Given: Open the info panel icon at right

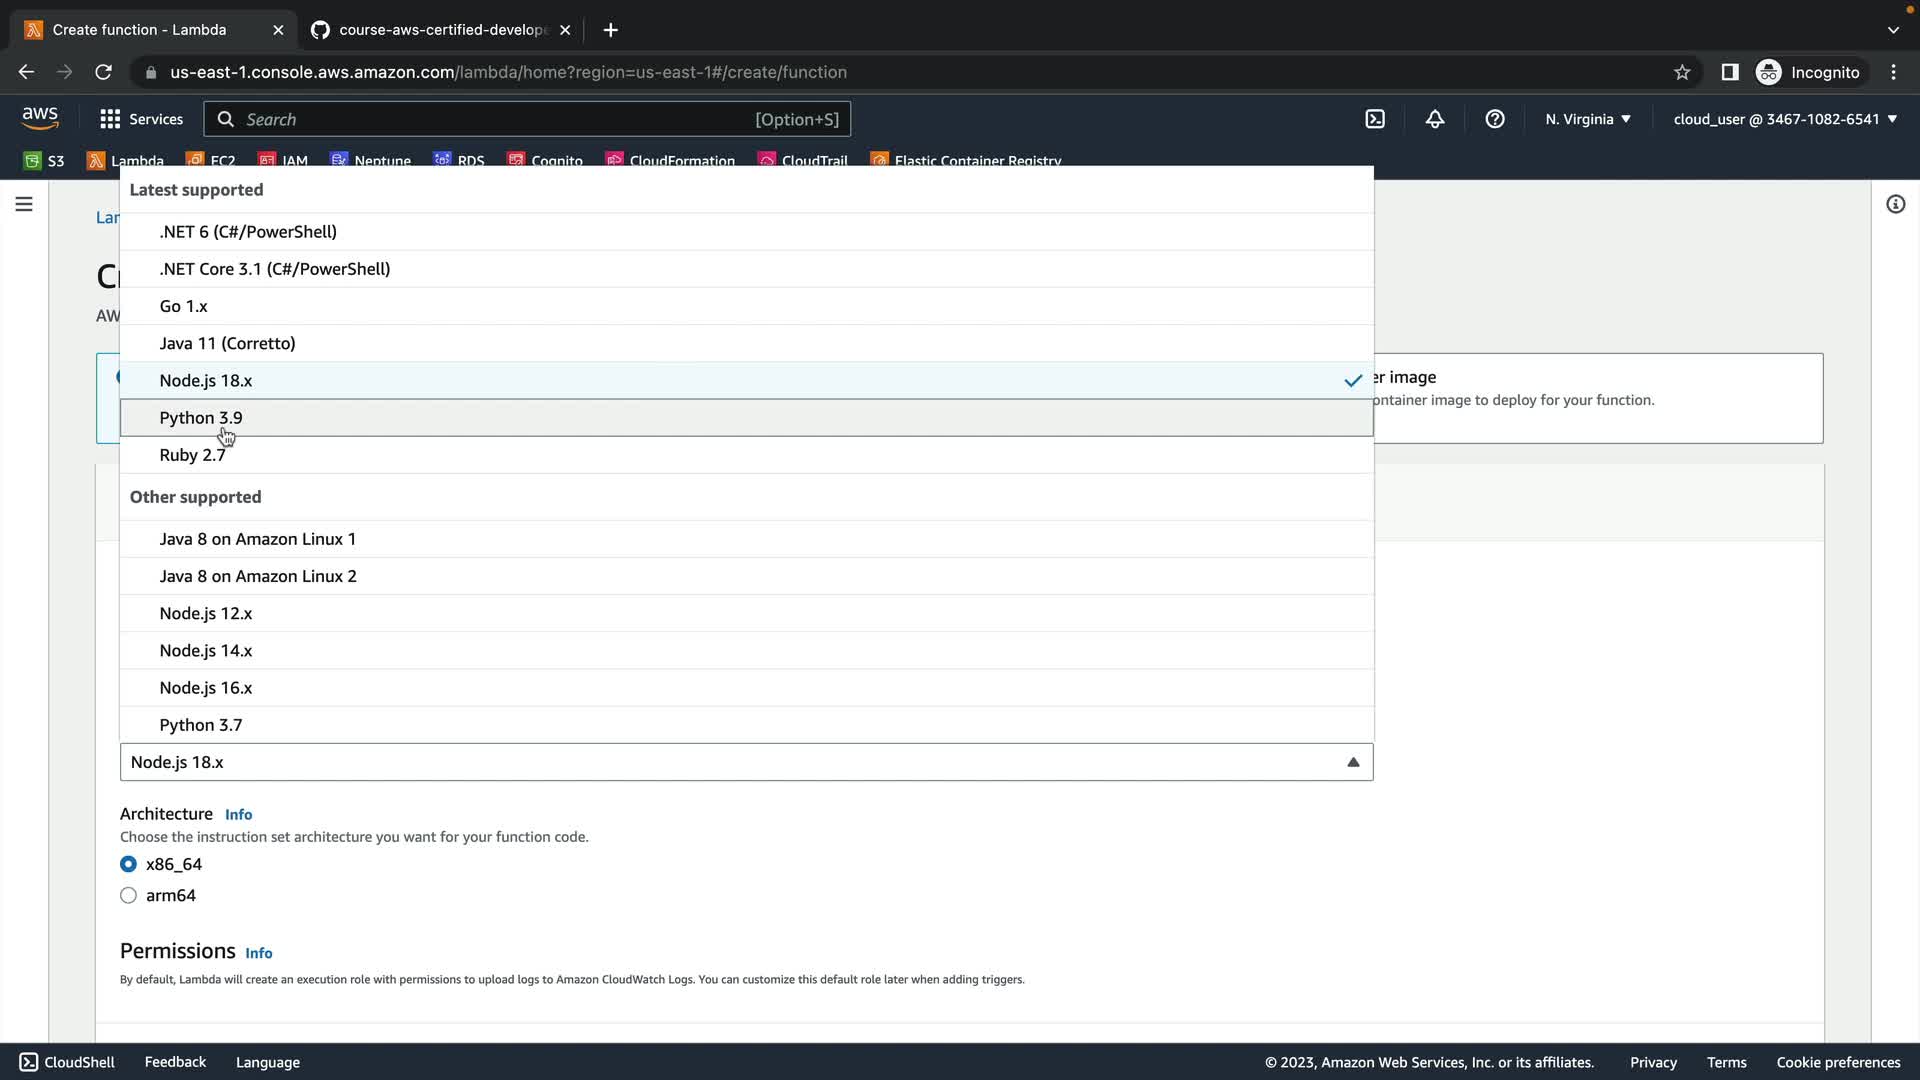Looking at the screenshot, I should click(1895, 204).
